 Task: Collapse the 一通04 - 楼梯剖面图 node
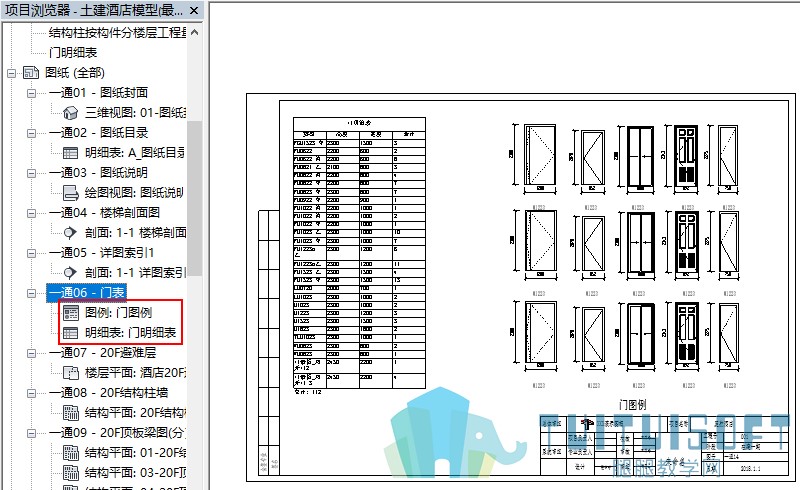[x=31, y=213]
